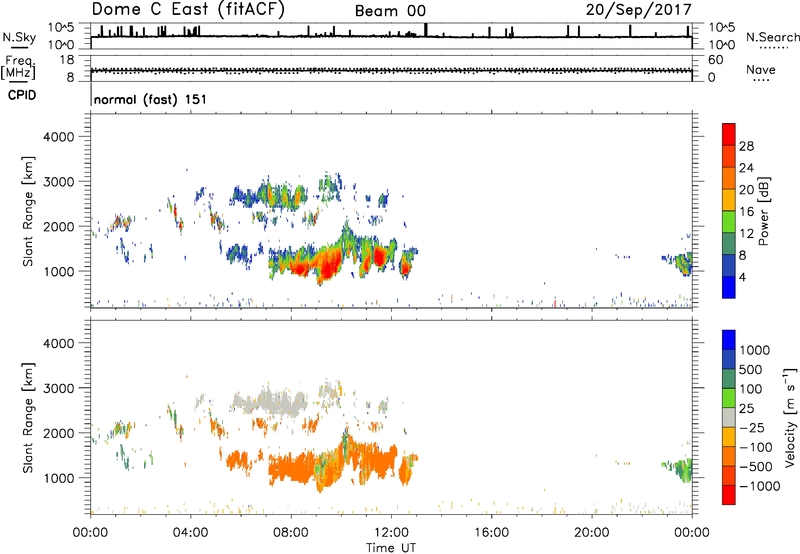The height and width of the screenshot is (554, 800).
Task: Click the 'Time UT' axis label
Action: pyautogui.click(x=391, y=548)
